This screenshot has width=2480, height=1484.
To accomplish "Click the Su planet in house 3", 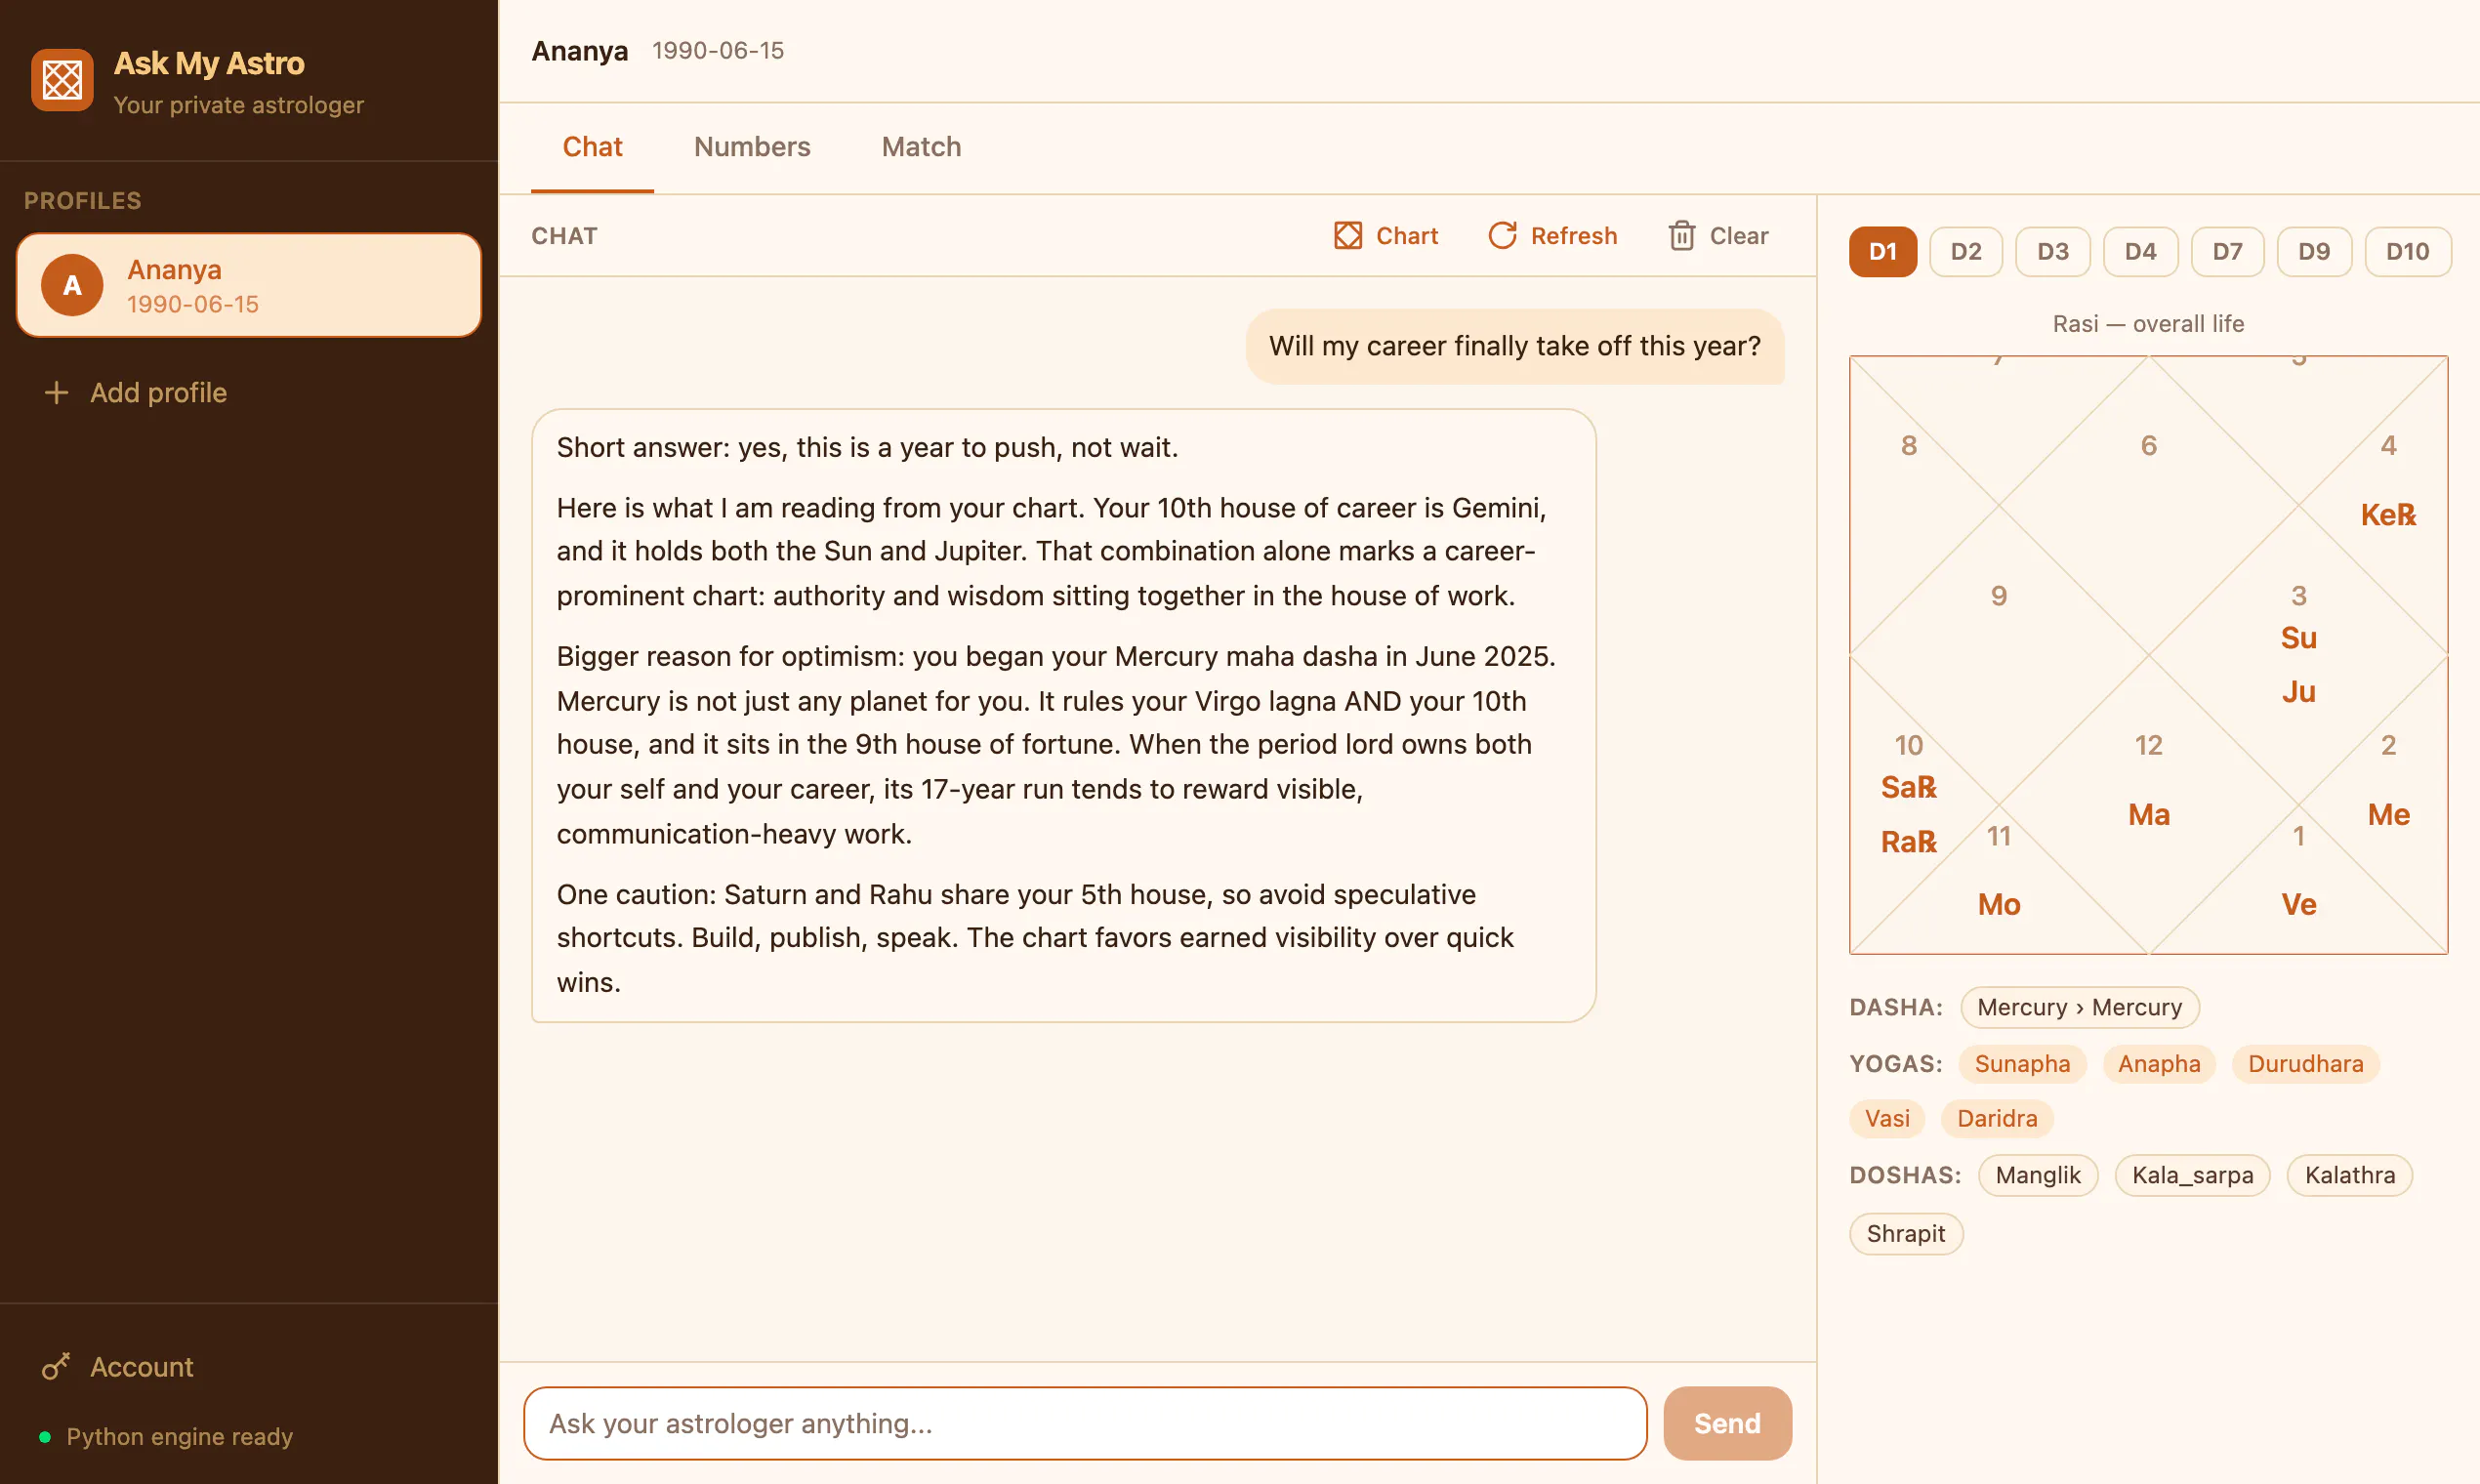I will click(x=2298, y=638).
